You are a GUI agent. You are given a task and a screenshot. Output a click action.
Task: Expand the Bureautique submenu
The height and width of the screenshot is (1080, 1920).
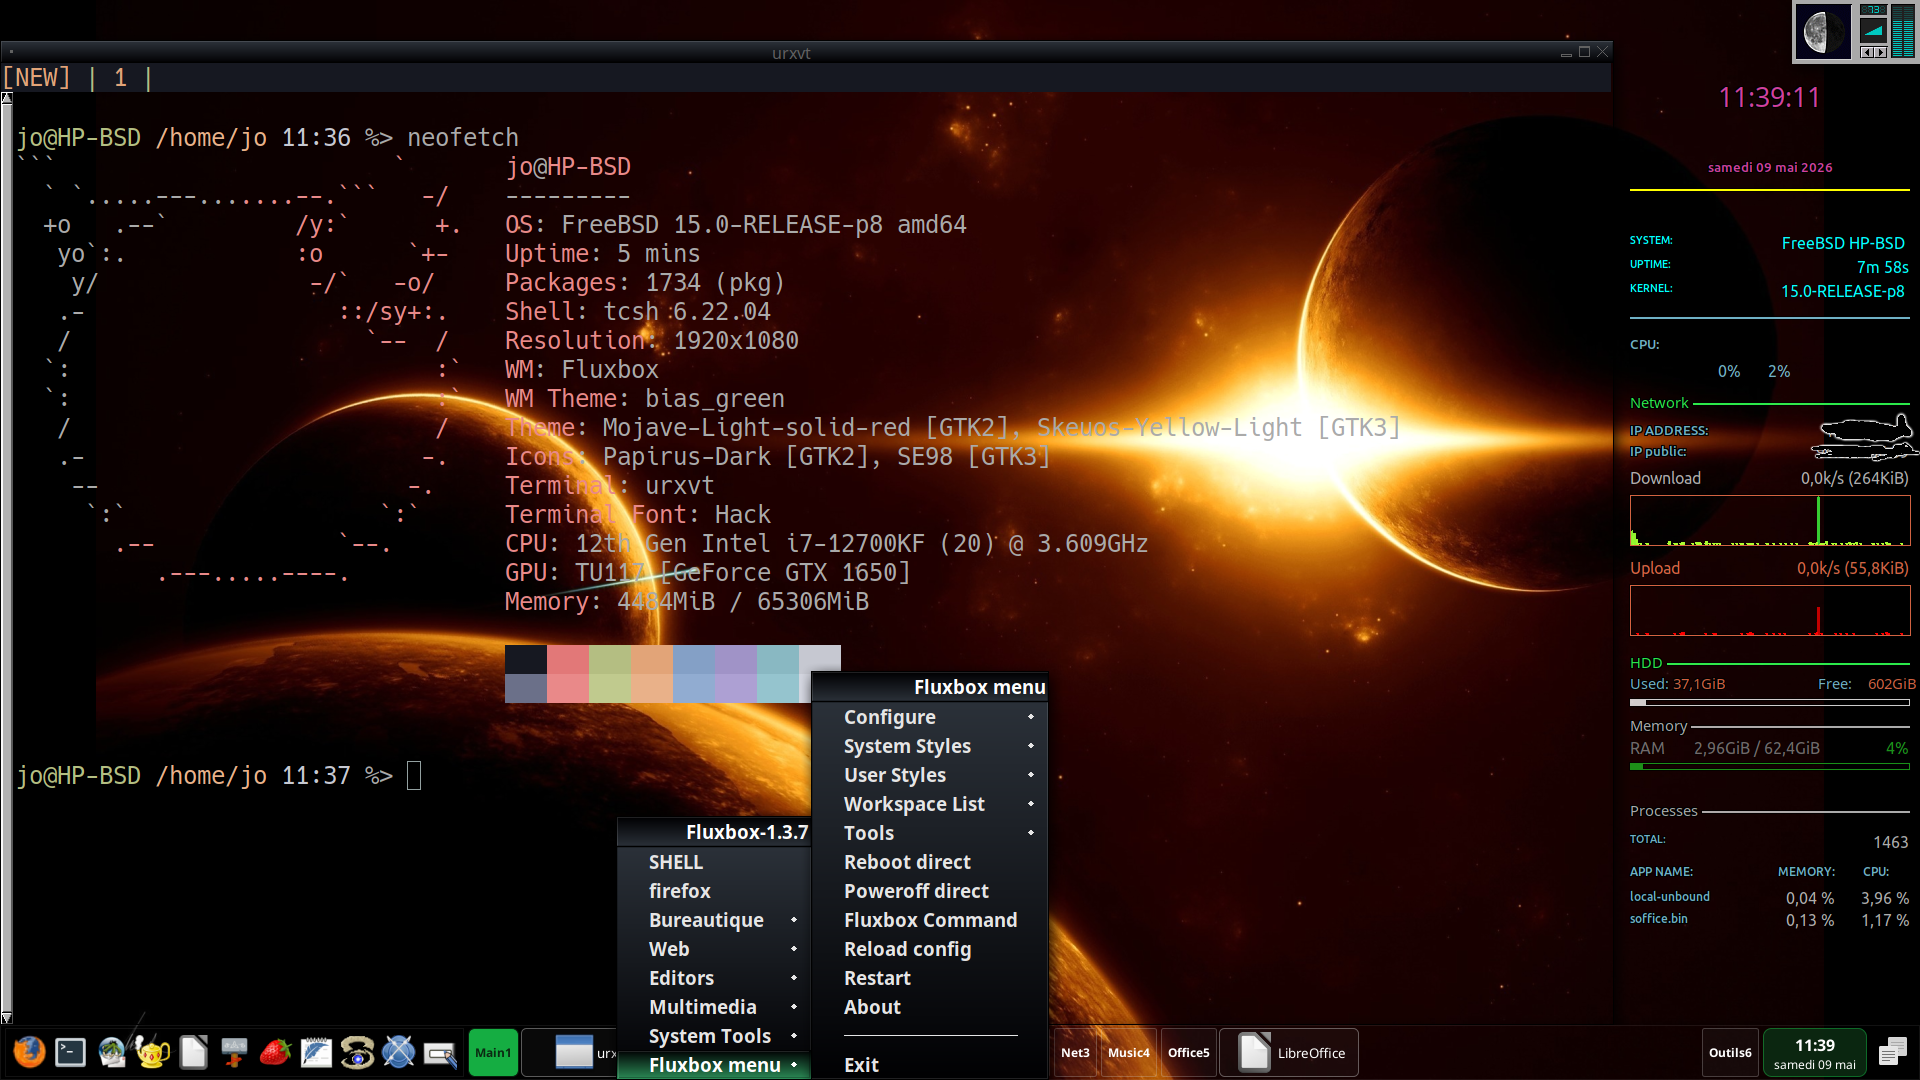714,920
